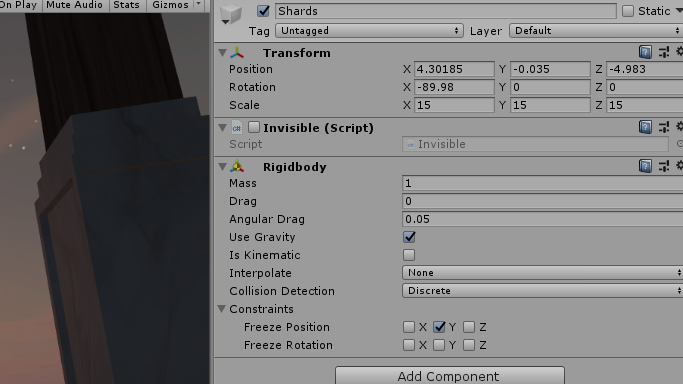
Task: Toggle Mute Audio in game view
Action: (x=74, y=5)
